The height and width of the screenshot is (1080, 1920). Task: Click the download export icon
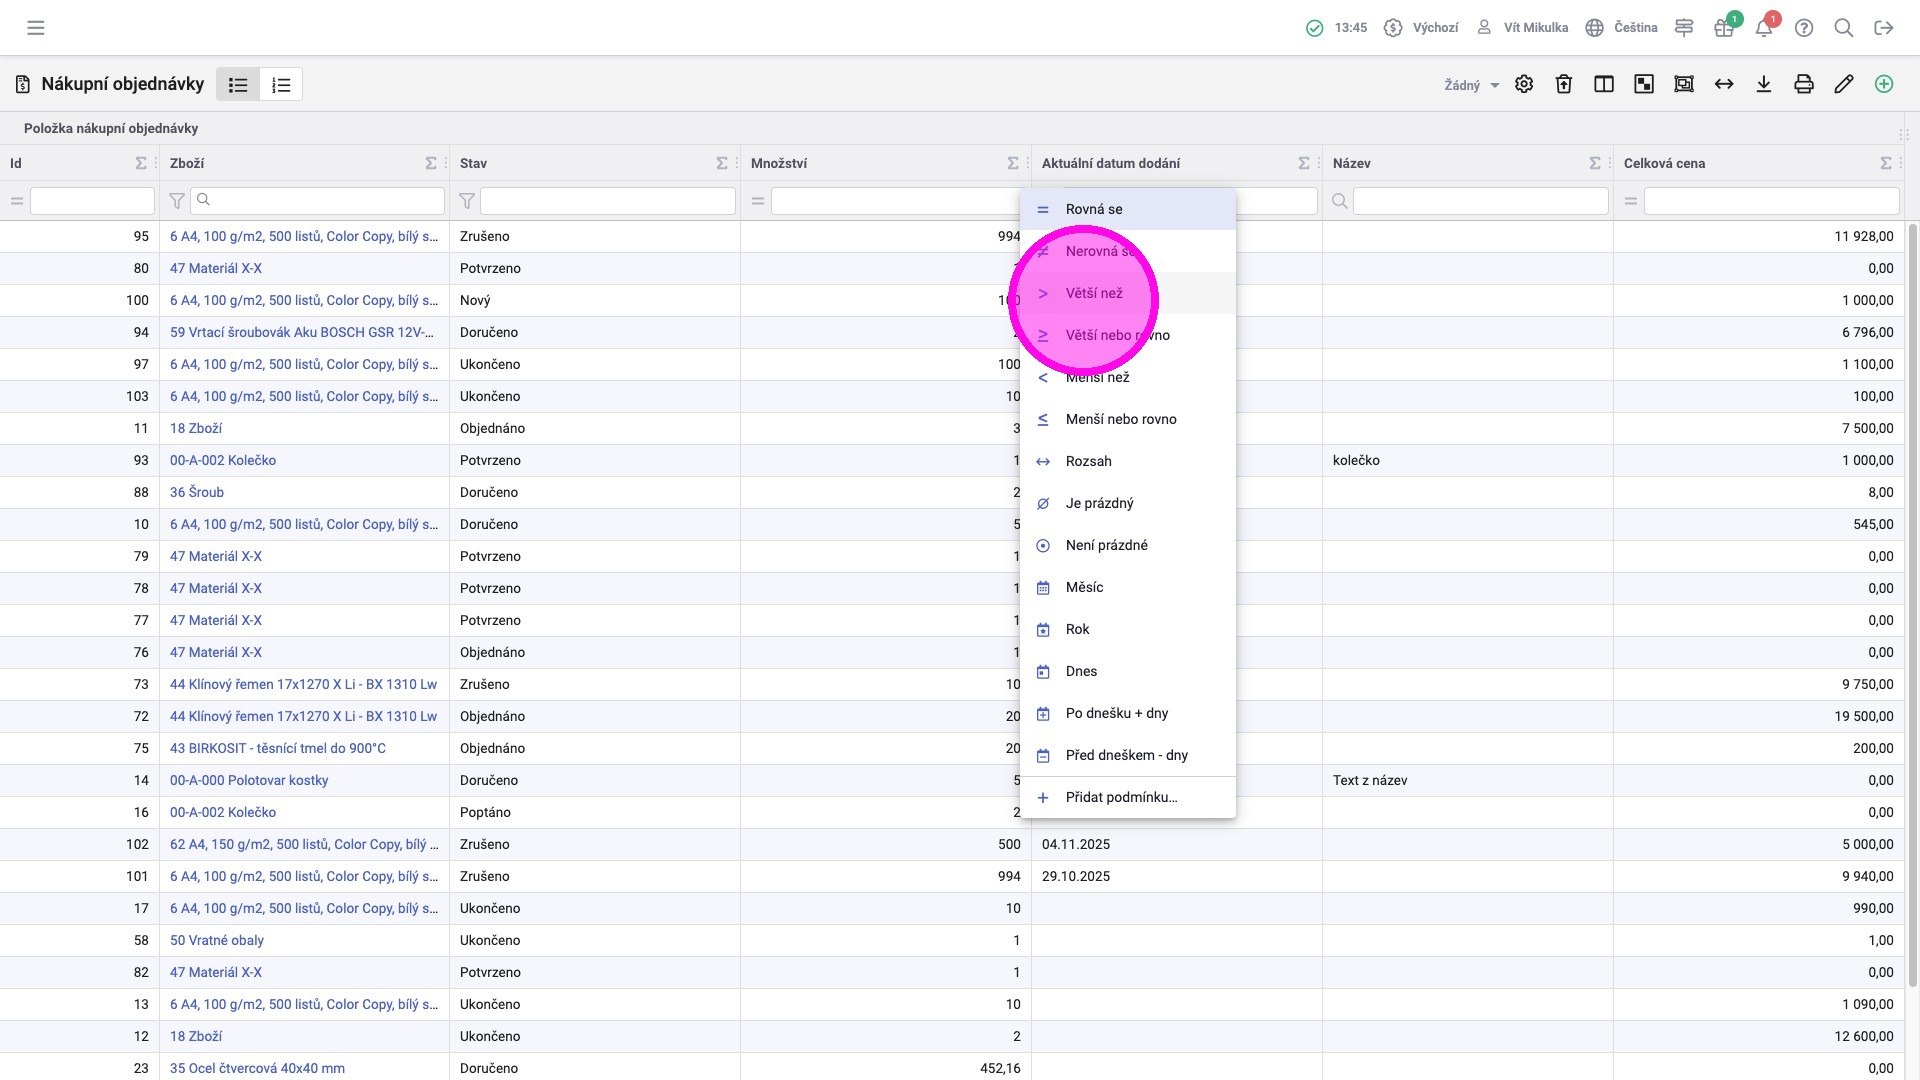pos(1764,85)
